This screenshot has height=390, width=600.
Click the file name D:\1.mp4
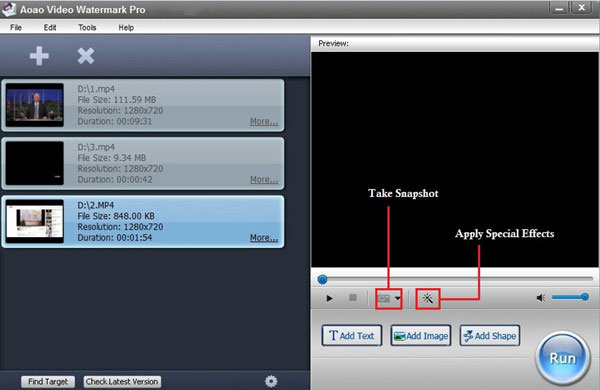[x=96, y=89]
